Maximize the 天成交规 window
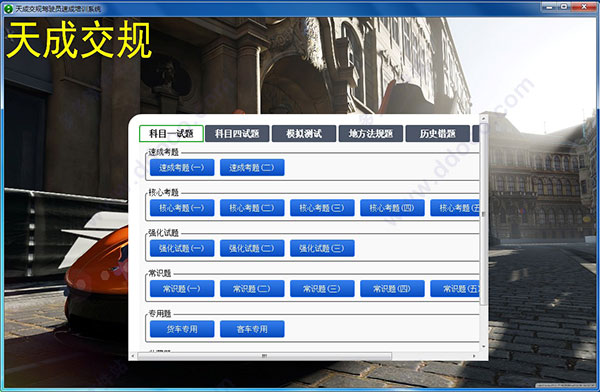 coord(564,7)
